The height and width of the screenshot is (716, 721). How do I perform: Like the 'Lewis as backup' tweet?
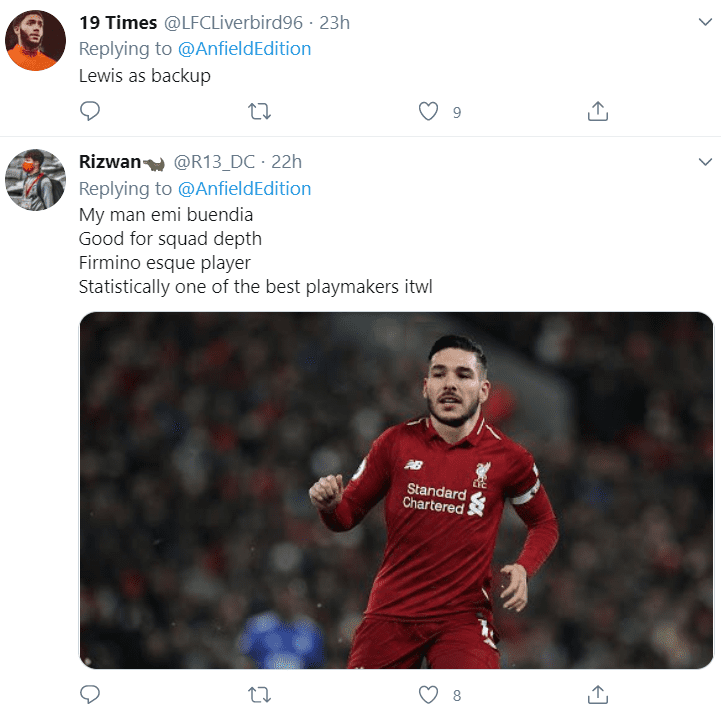click(x=428, y=111)
